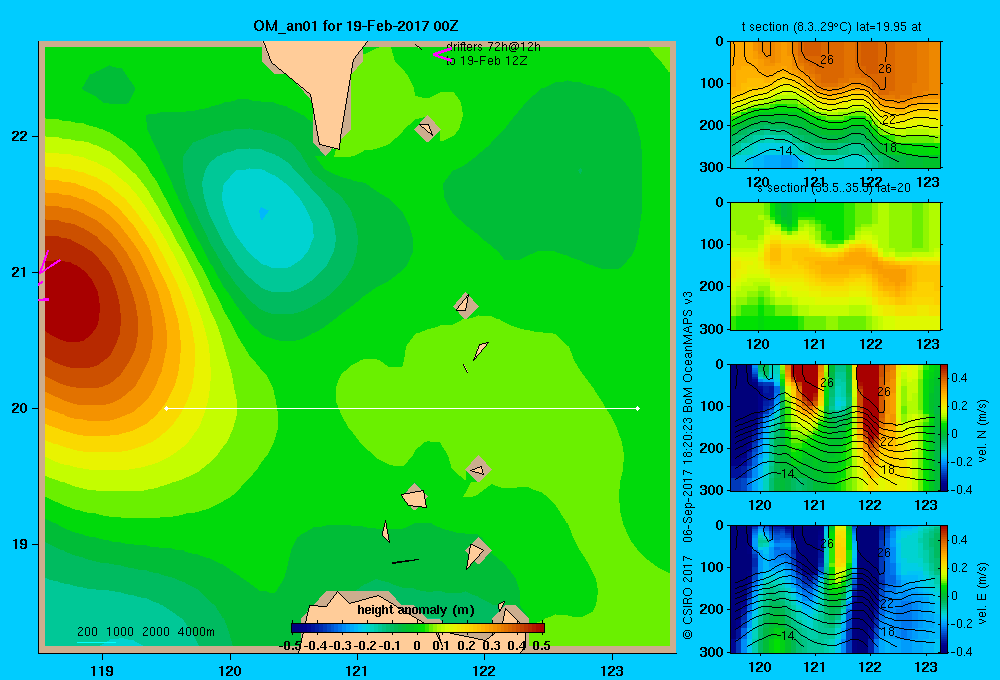Click longitude label 121 under the main map
The width and height of the screenshot is (1000, 680).
pos(357,670)
